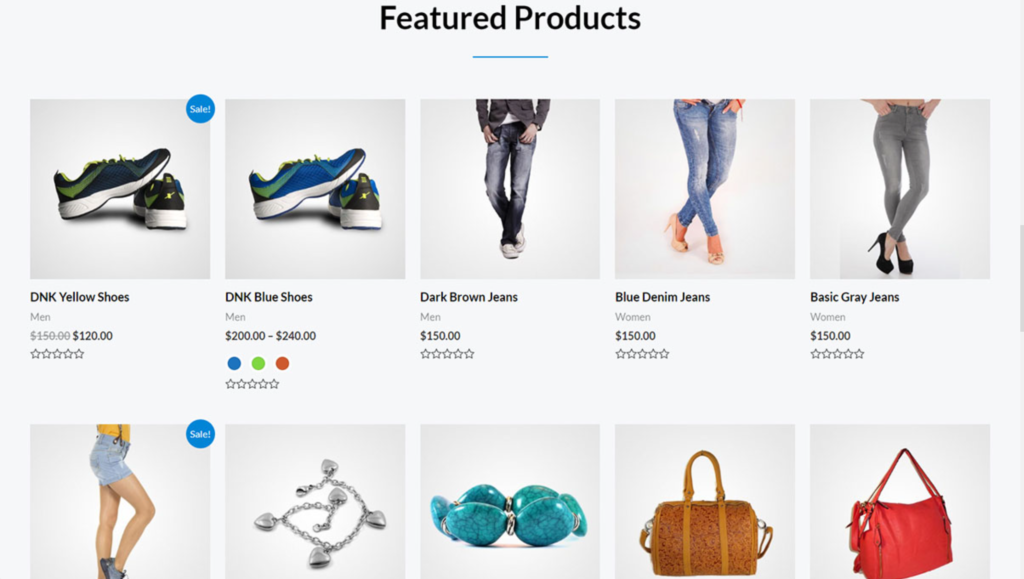The width and height of the screenshot is (1024, 579).
Task: Click the red handbag product image
Action: (x=900, y=501)
